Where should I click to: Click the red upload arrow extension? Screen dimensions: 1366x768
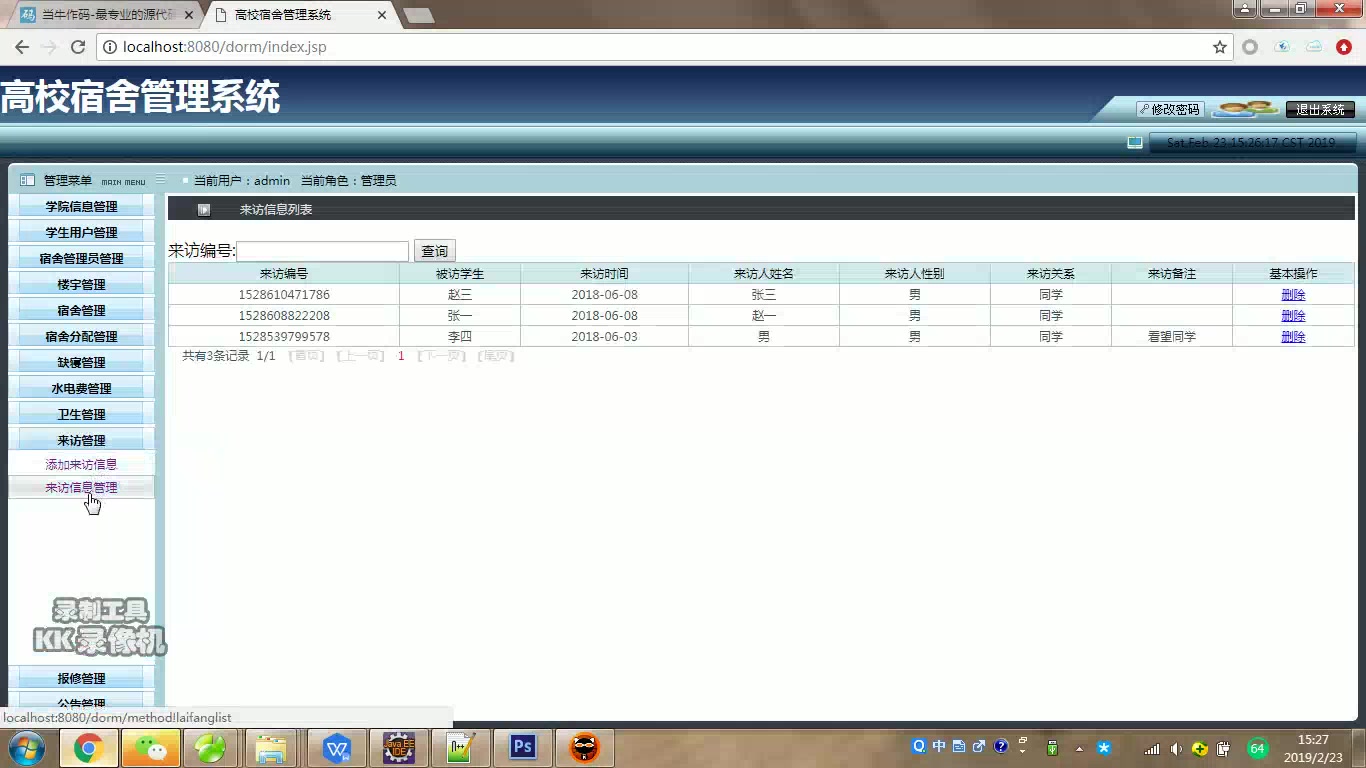click(1344, 47)
